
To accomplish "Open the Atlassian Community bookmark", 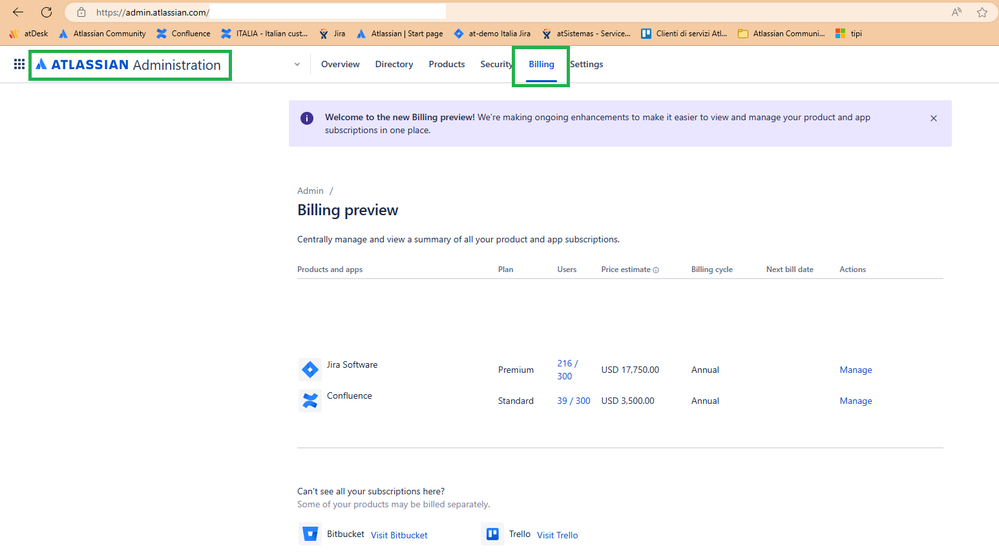I will [x=102, y=34].
